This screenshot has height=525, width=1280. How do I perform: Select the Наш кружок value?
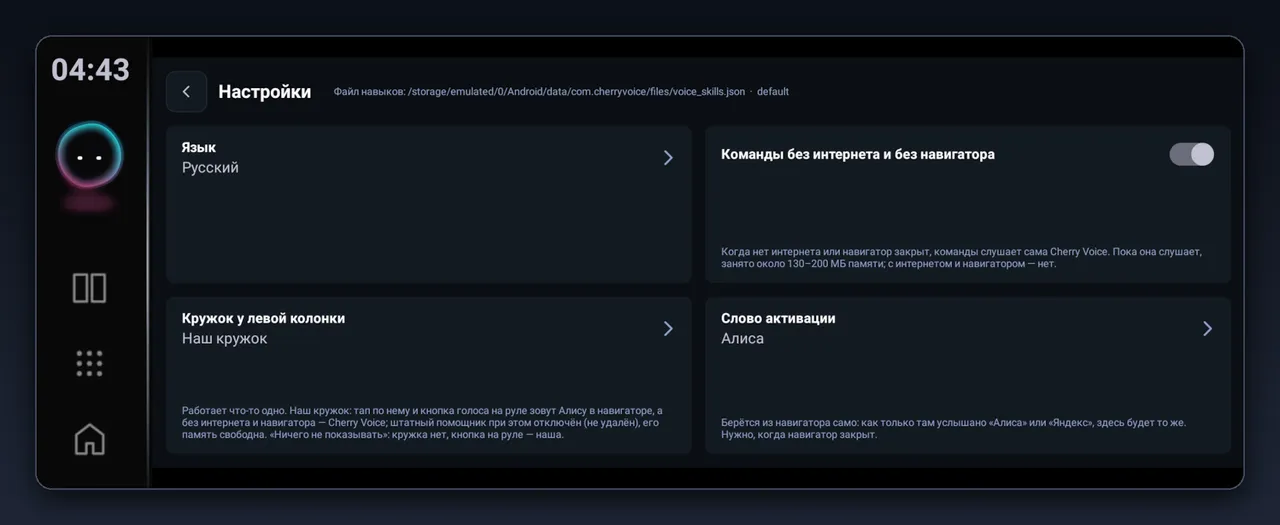[x=224, y=339]
